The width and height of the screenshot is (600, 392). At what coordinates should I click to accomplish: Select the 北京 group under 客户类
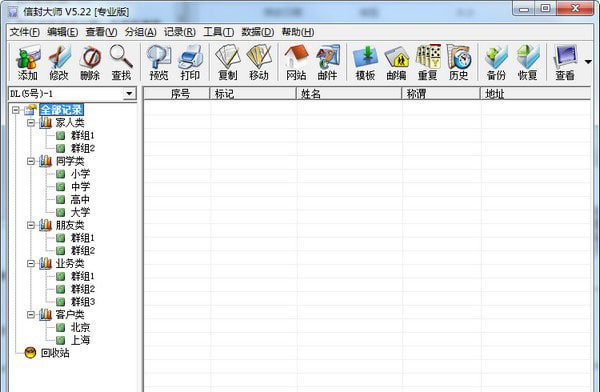(80, 327)
